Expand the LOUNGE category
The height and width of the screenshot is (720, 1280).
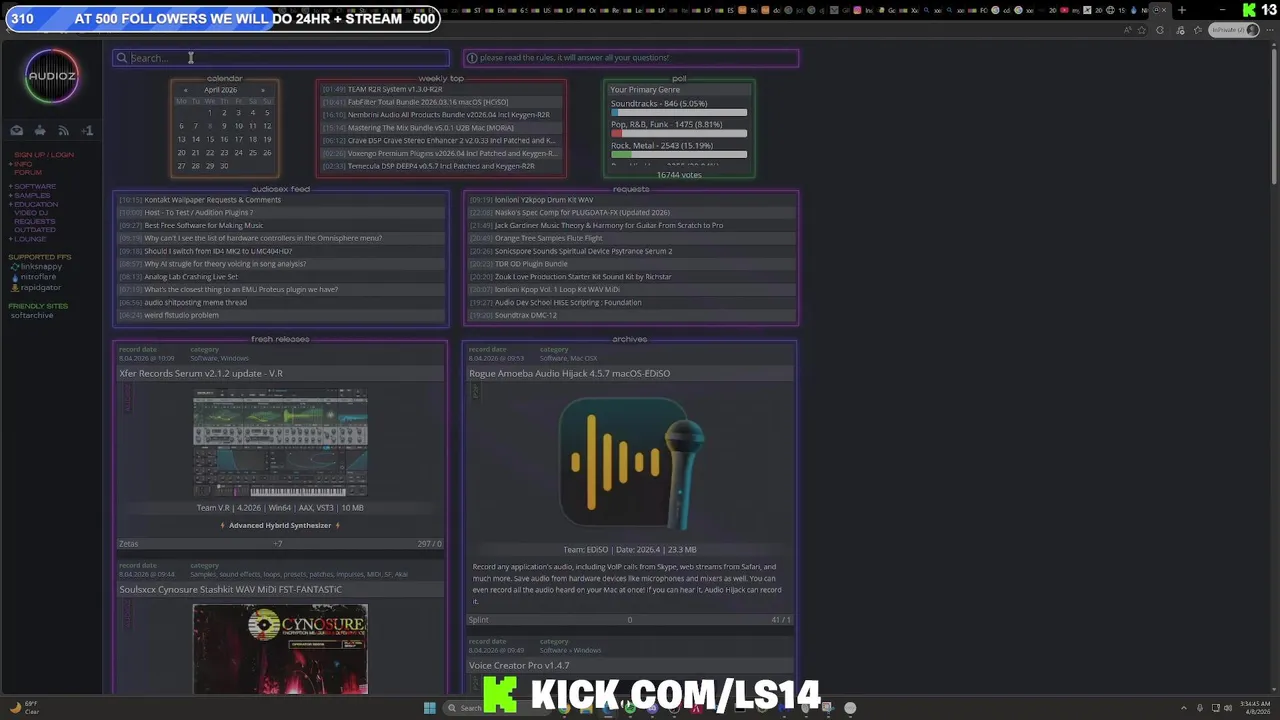point(29,239)
